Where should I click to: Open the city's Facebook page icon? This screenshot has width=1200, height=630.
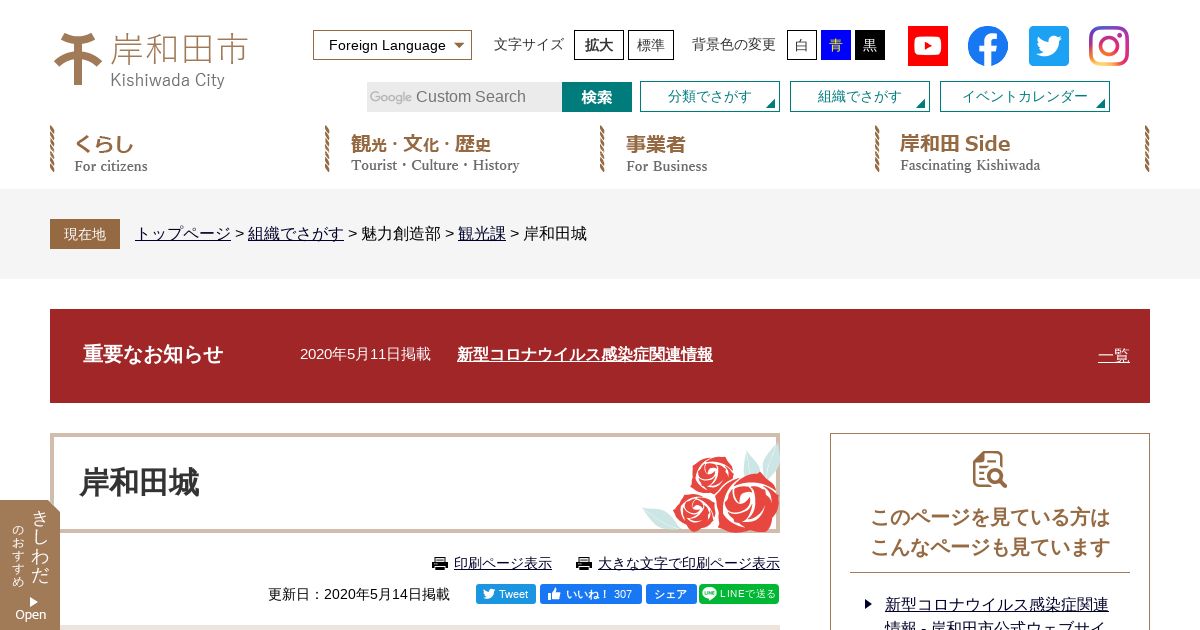(x=988, y=46)
